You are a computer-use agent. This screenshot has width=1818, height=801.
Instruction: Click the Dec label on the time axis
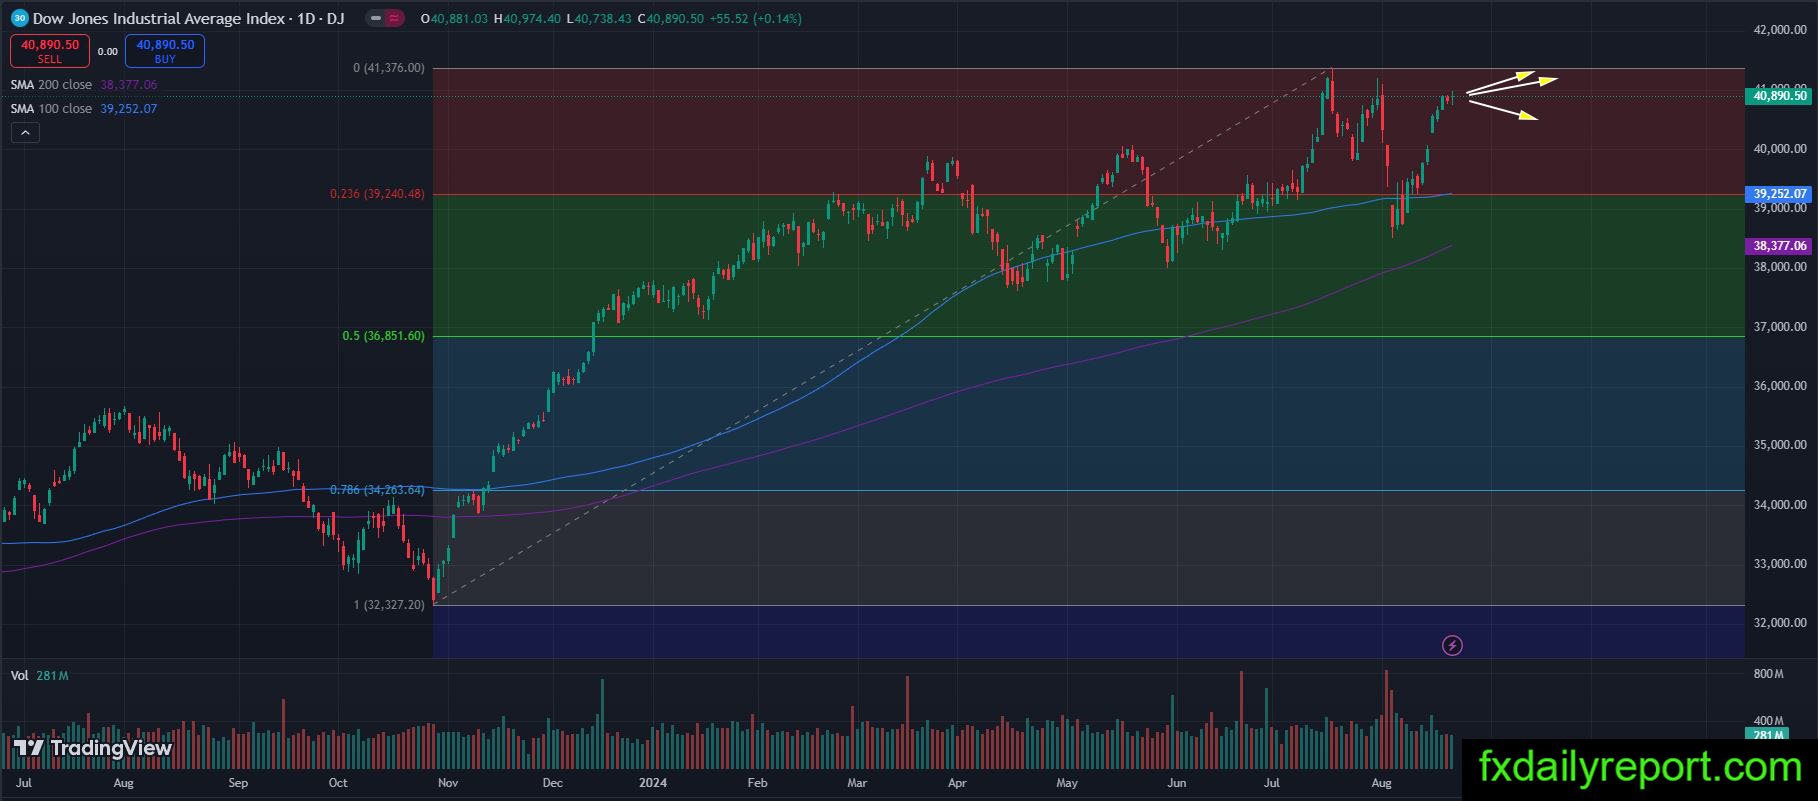(552, 783)
